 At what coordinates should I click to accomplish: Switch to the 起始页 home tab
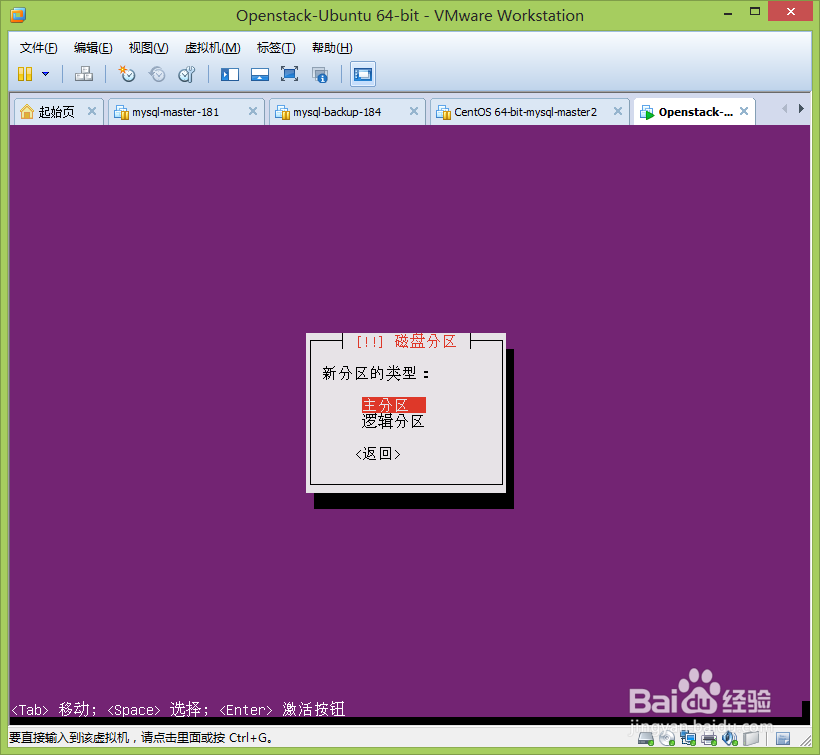click(55, 111)
